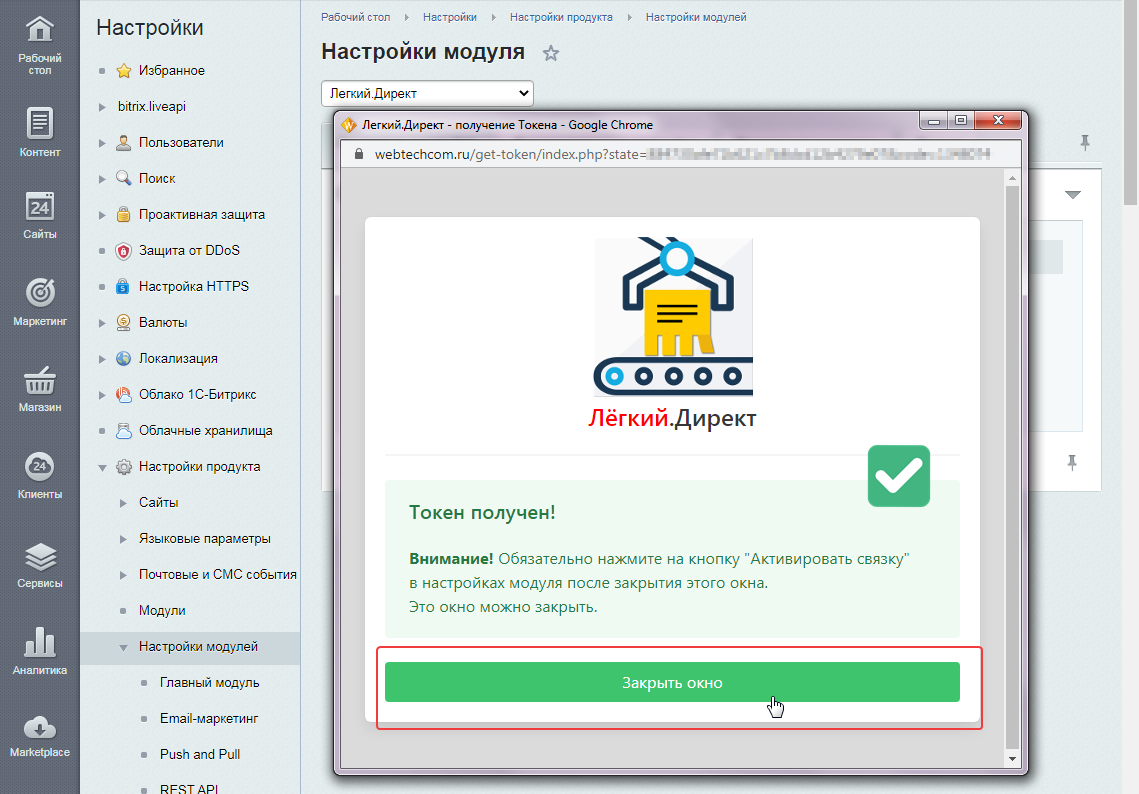Click the Локализация globe icon

(124, 358)
